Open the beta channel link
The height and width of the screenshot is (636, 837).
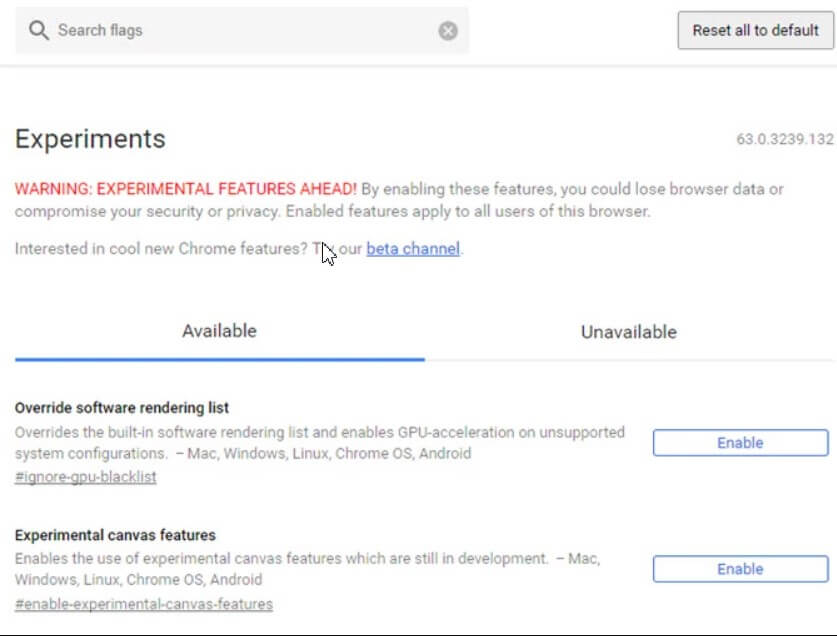414,248
